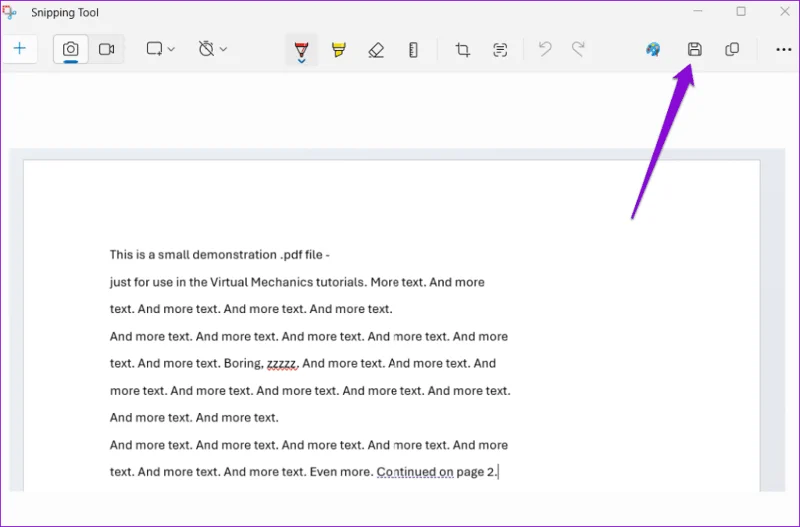The image size is (800, 527).
Task: Copy snip to clipboard
Action: pos(732,49)
